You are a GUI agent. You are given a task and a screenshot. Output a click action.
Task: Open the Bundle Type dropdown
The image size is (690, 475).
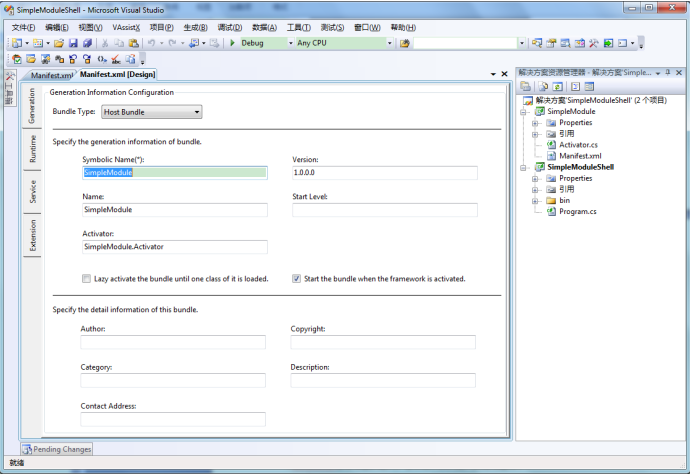(152, 112)
